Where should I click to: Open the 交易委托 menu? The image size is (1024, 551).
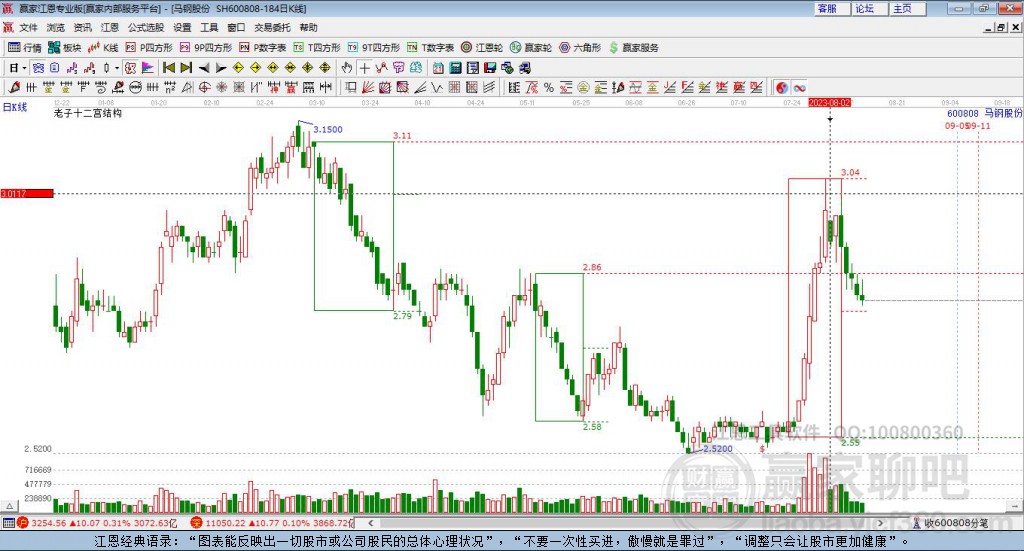(x=272, y=27)
